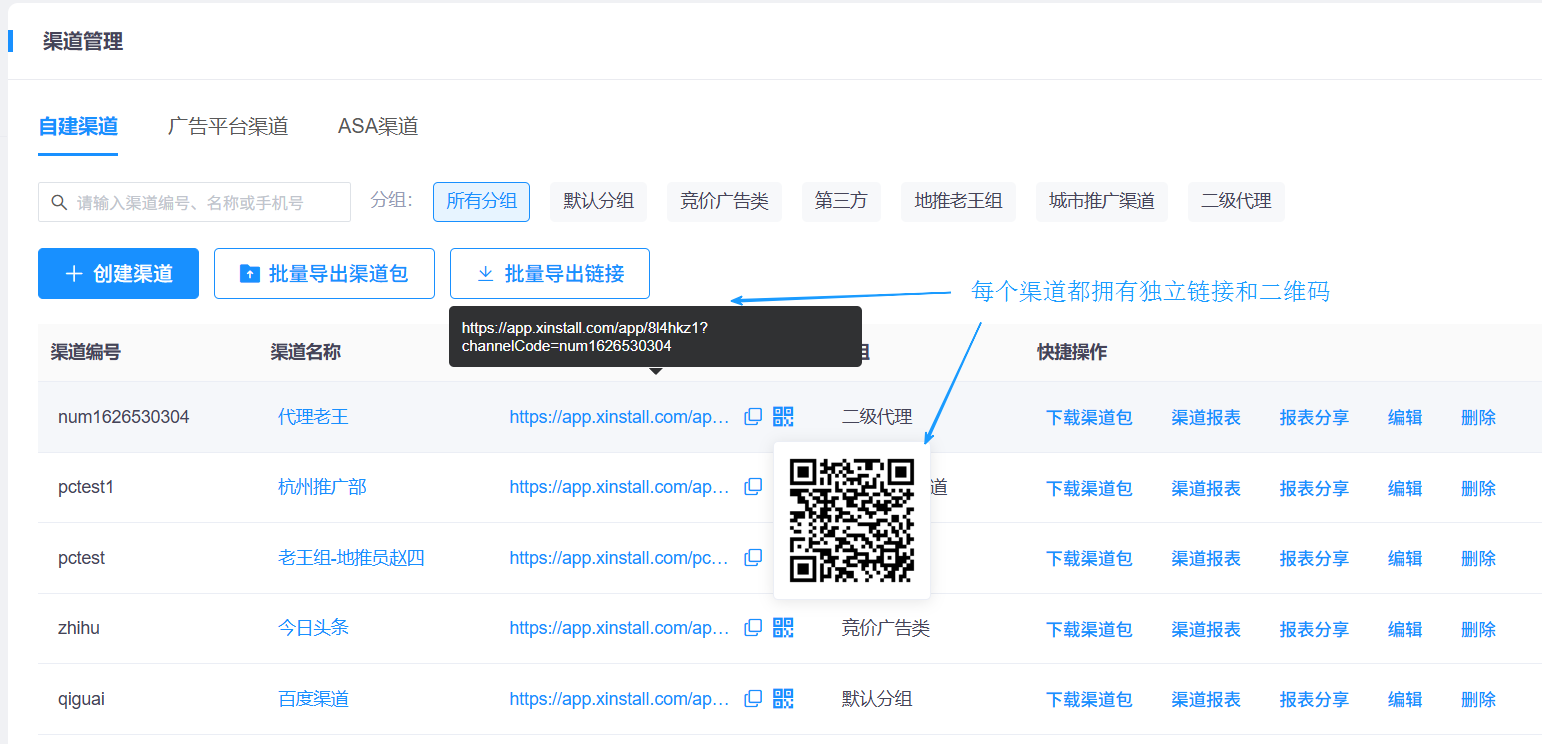The height and width of the screenshot is (744, 1542).
Task: Click 编辑 for 今日头条
Action: click(x=1405, y=629)
